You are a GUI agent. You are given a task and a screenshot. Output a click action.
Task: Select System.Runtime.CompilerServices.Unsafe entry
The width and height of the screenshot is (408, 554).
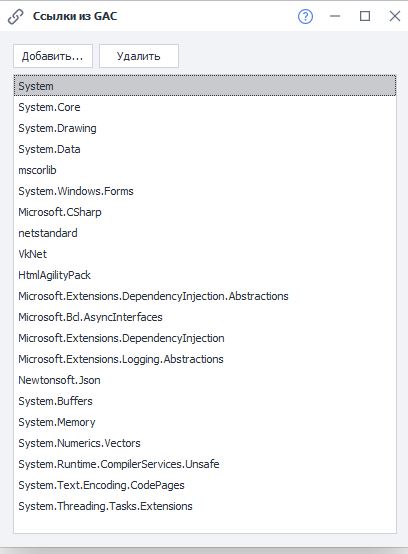pyautogui.click(x=205, y=464)
